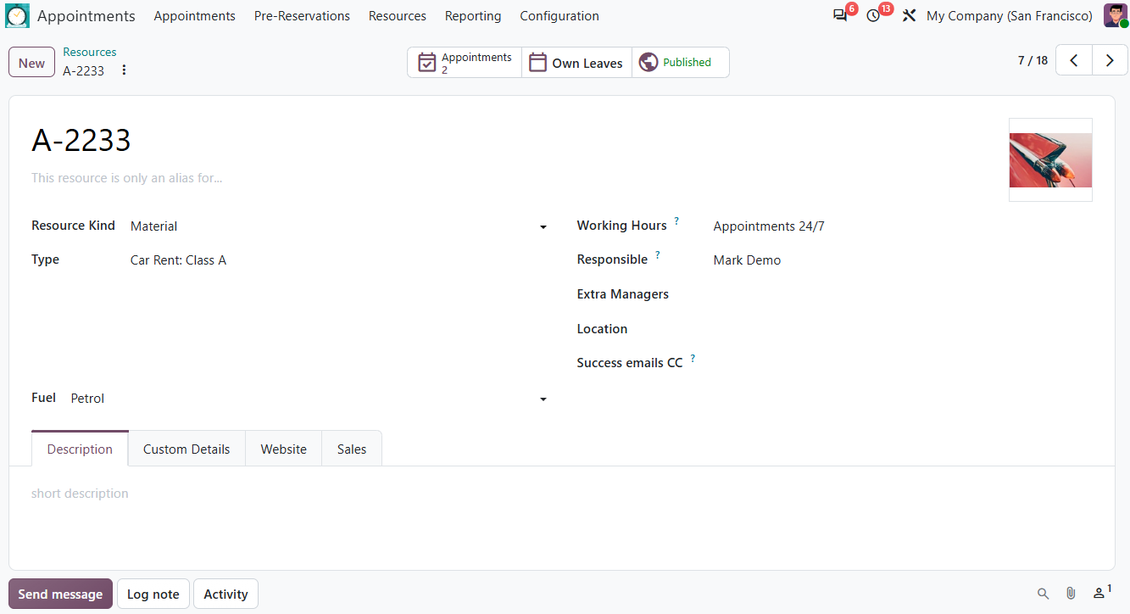The width and height of the screenshot is (1130, 614).
Task: Open the Responsible field Mark Demo
Action: pyautogui.click(x=902, y=260)
